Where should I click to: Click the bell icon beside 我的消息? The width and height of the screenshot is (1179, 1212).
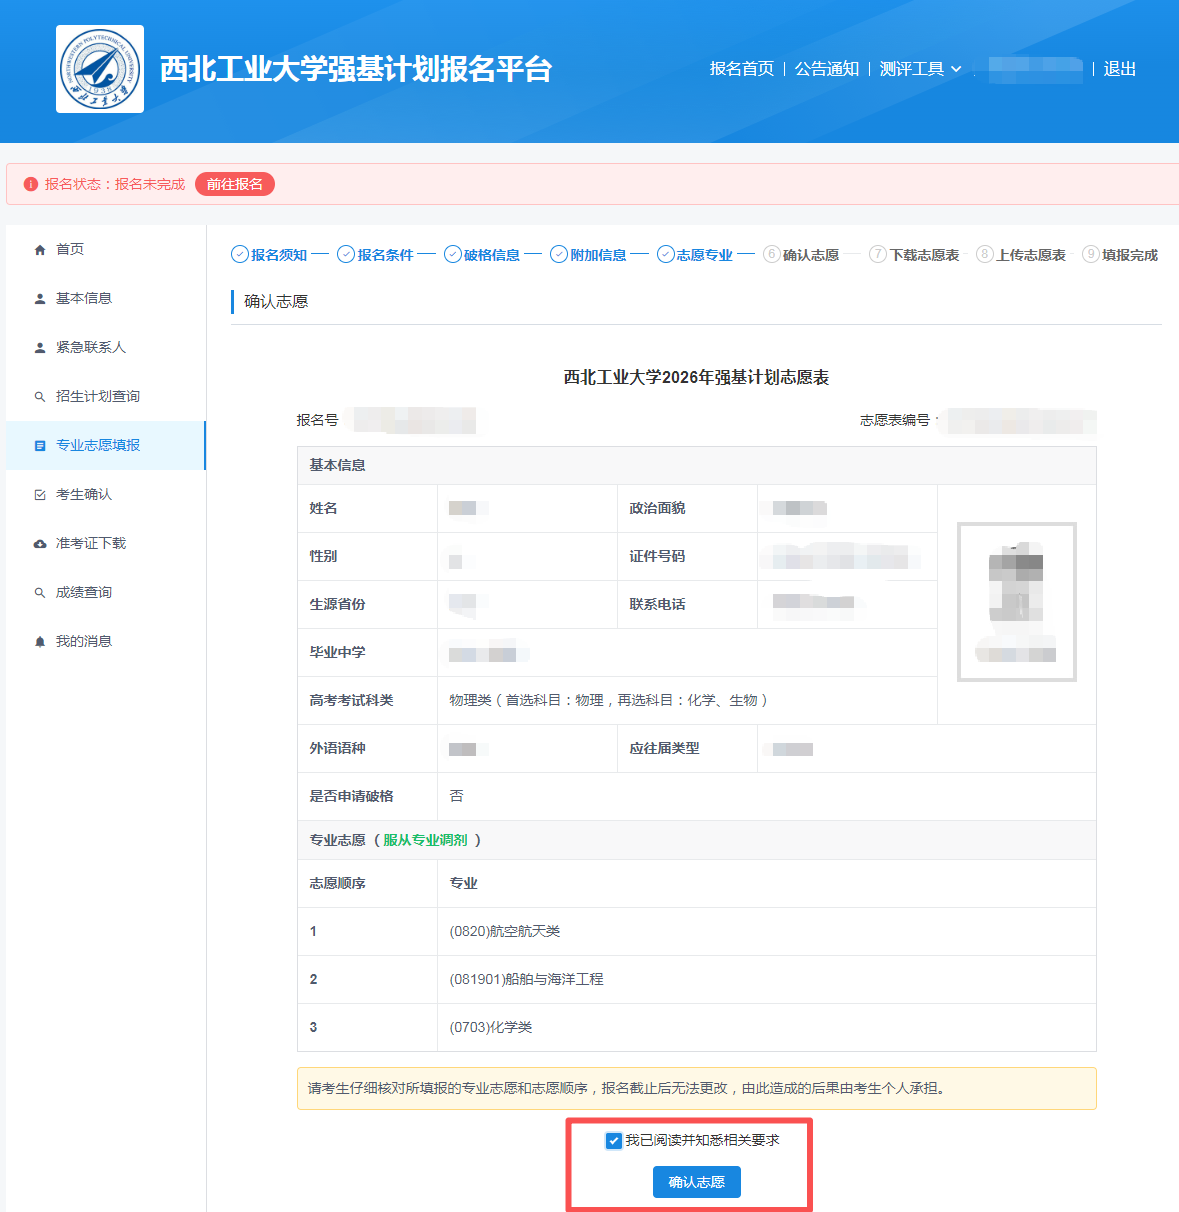[40, 642]
